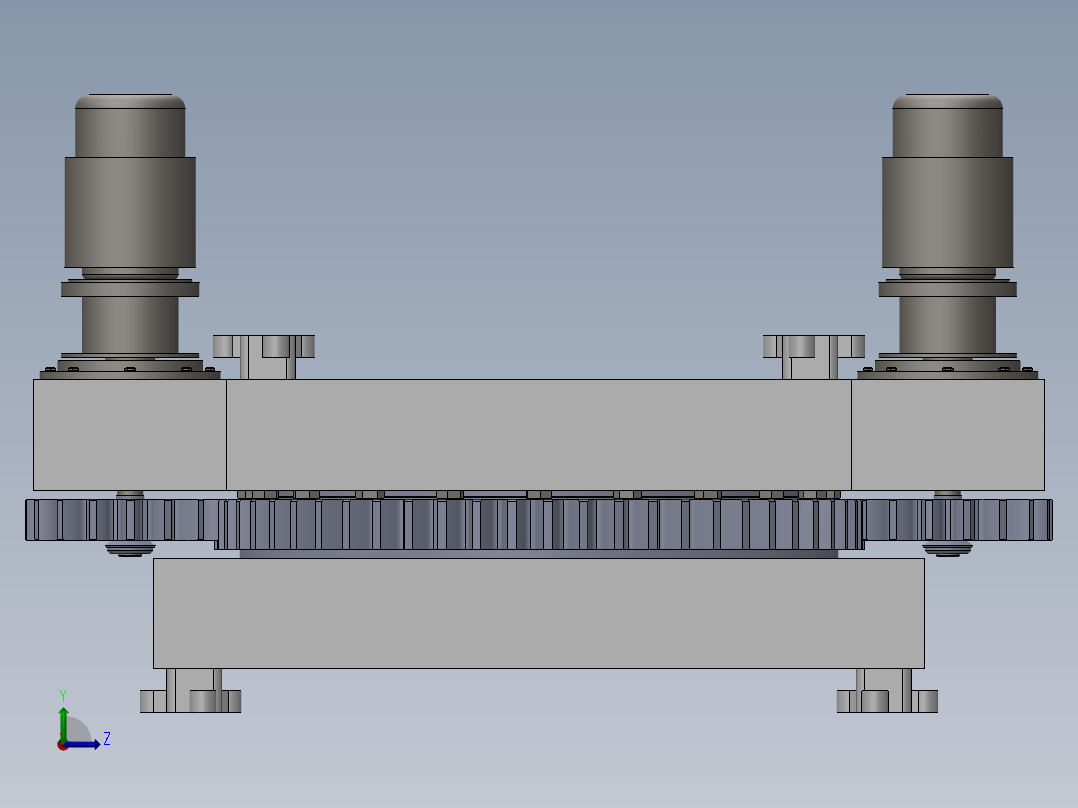The width and height of the screenshot is (1078, 808).
Task: Select the right motor body in model
Action: click(947, 213)
